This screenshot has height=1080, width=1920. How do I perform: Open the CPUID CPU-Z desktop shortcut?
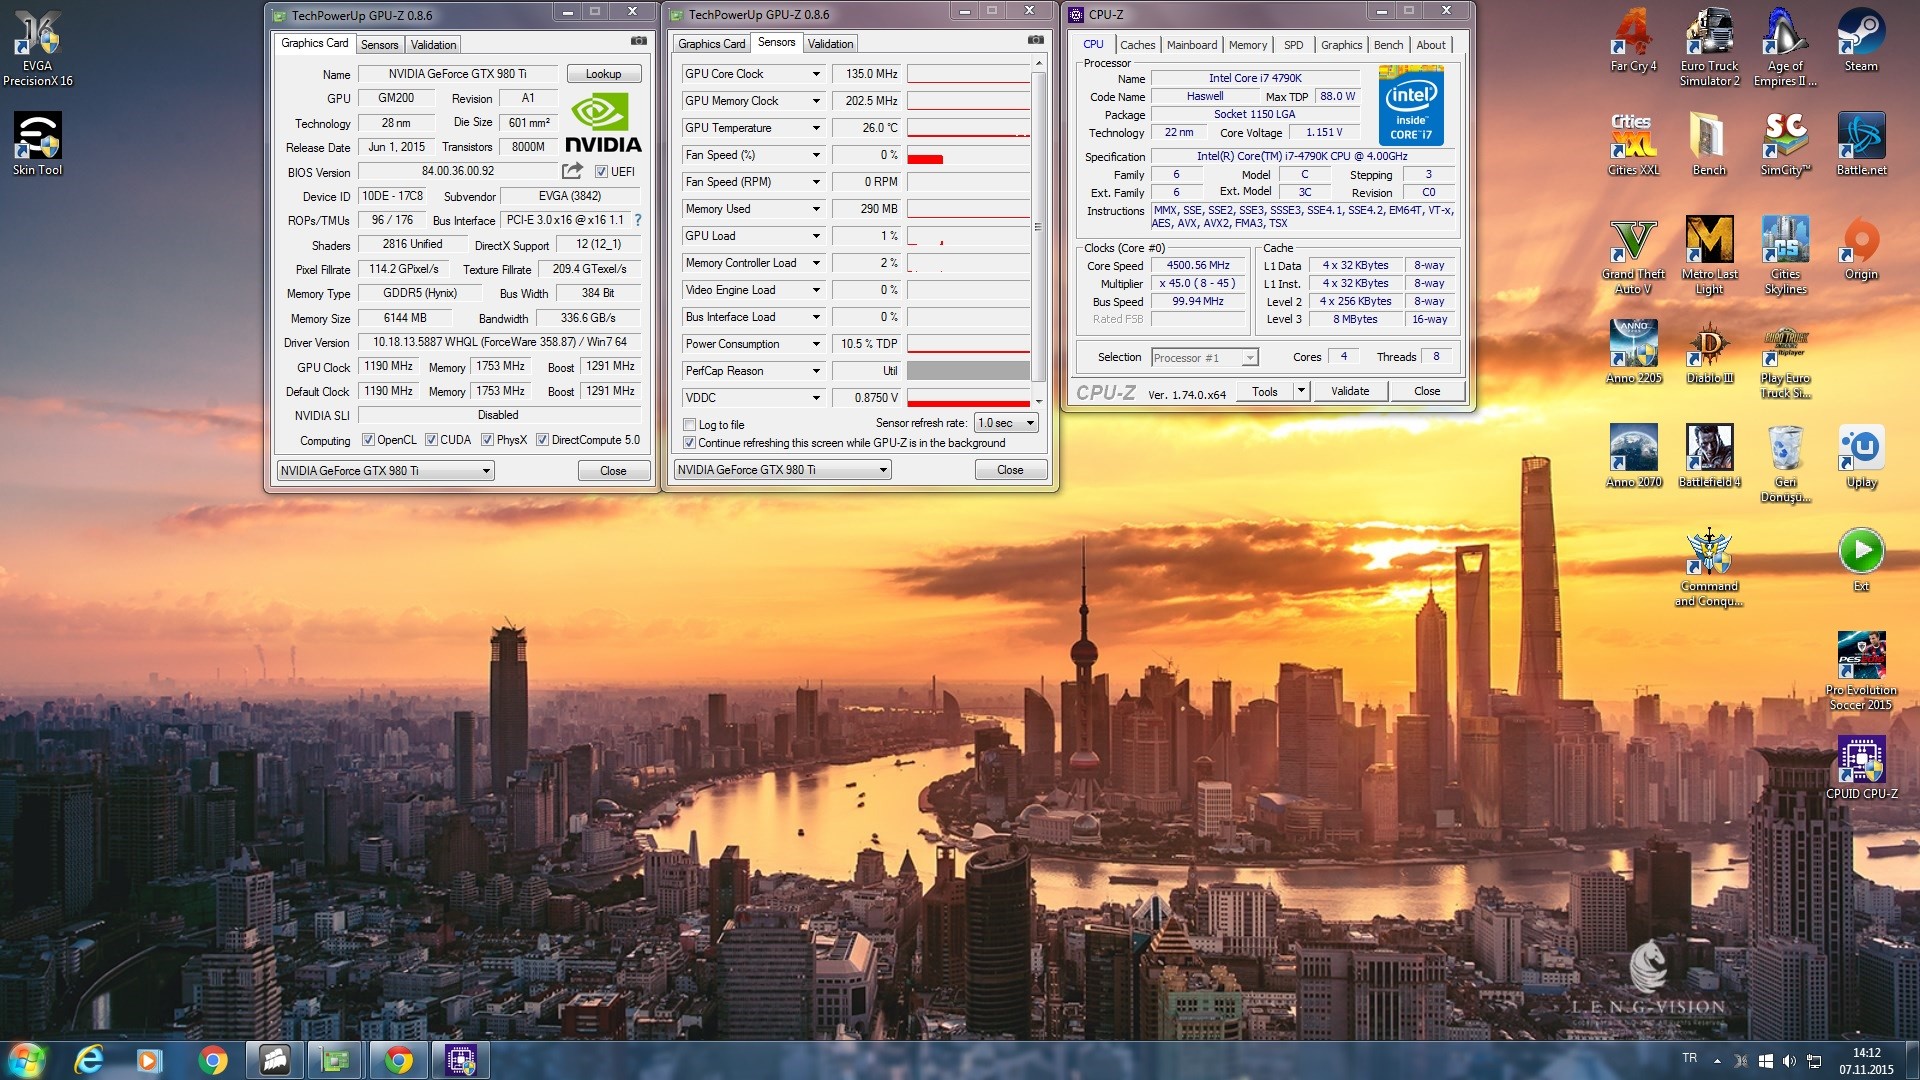point(1861,767)
